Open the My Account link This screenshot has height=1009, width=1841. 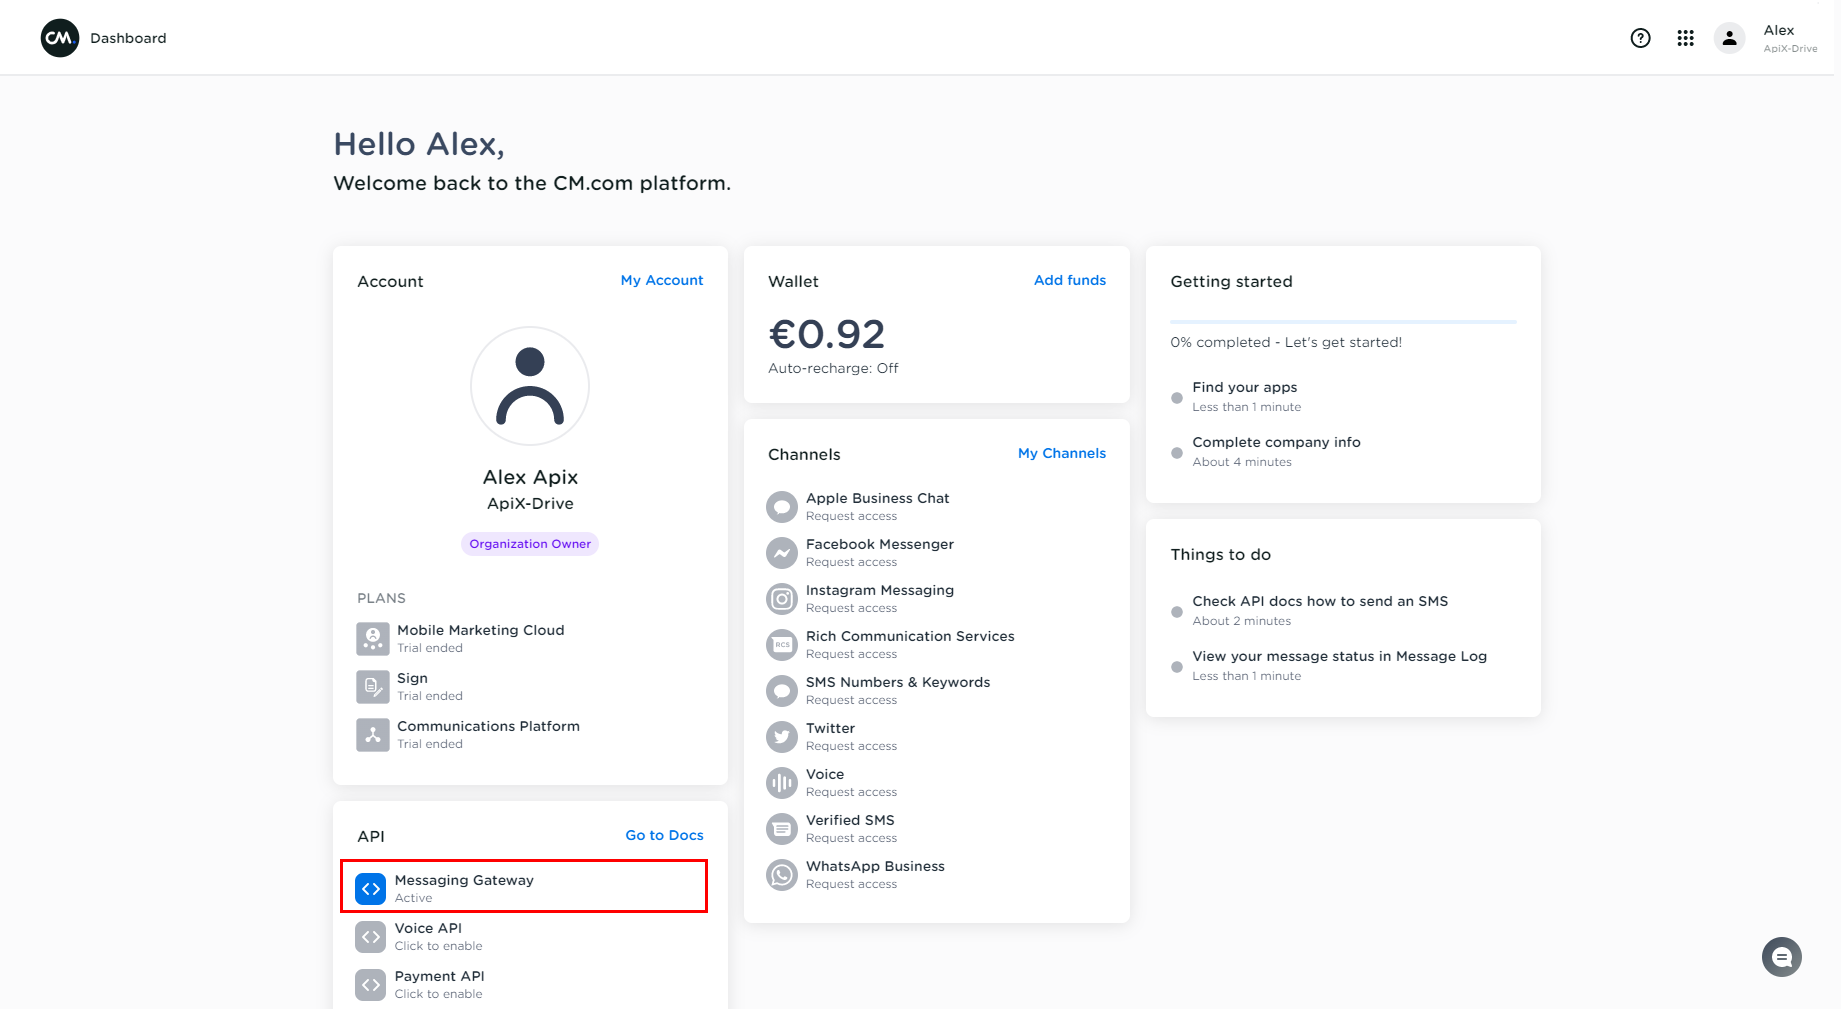pyautogui.click(x=662, y=280)
